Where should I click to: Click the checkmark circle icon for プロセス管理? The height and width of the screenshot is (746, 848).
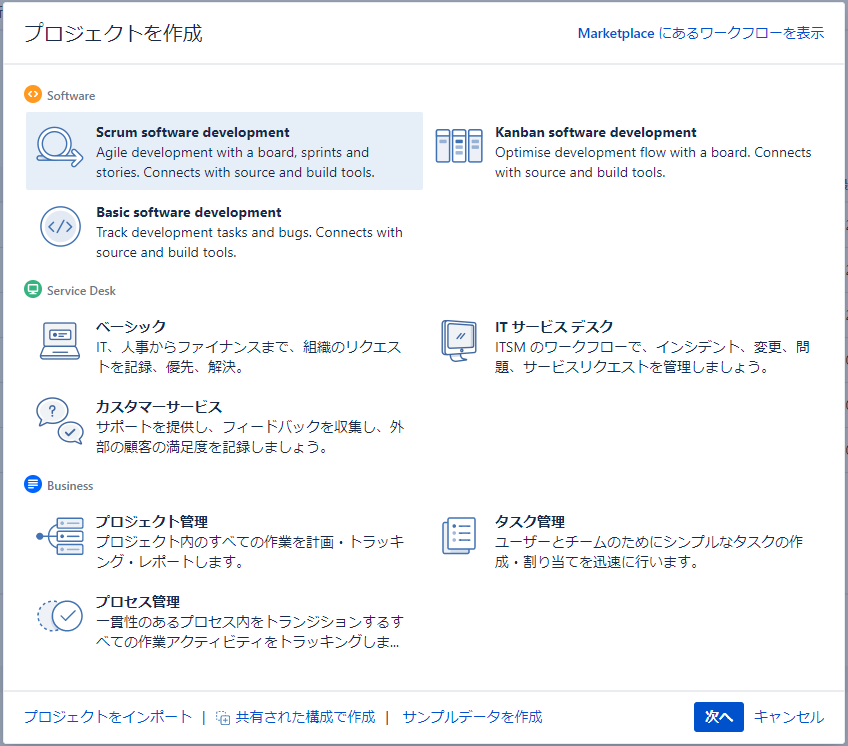[x=59, y=616]
